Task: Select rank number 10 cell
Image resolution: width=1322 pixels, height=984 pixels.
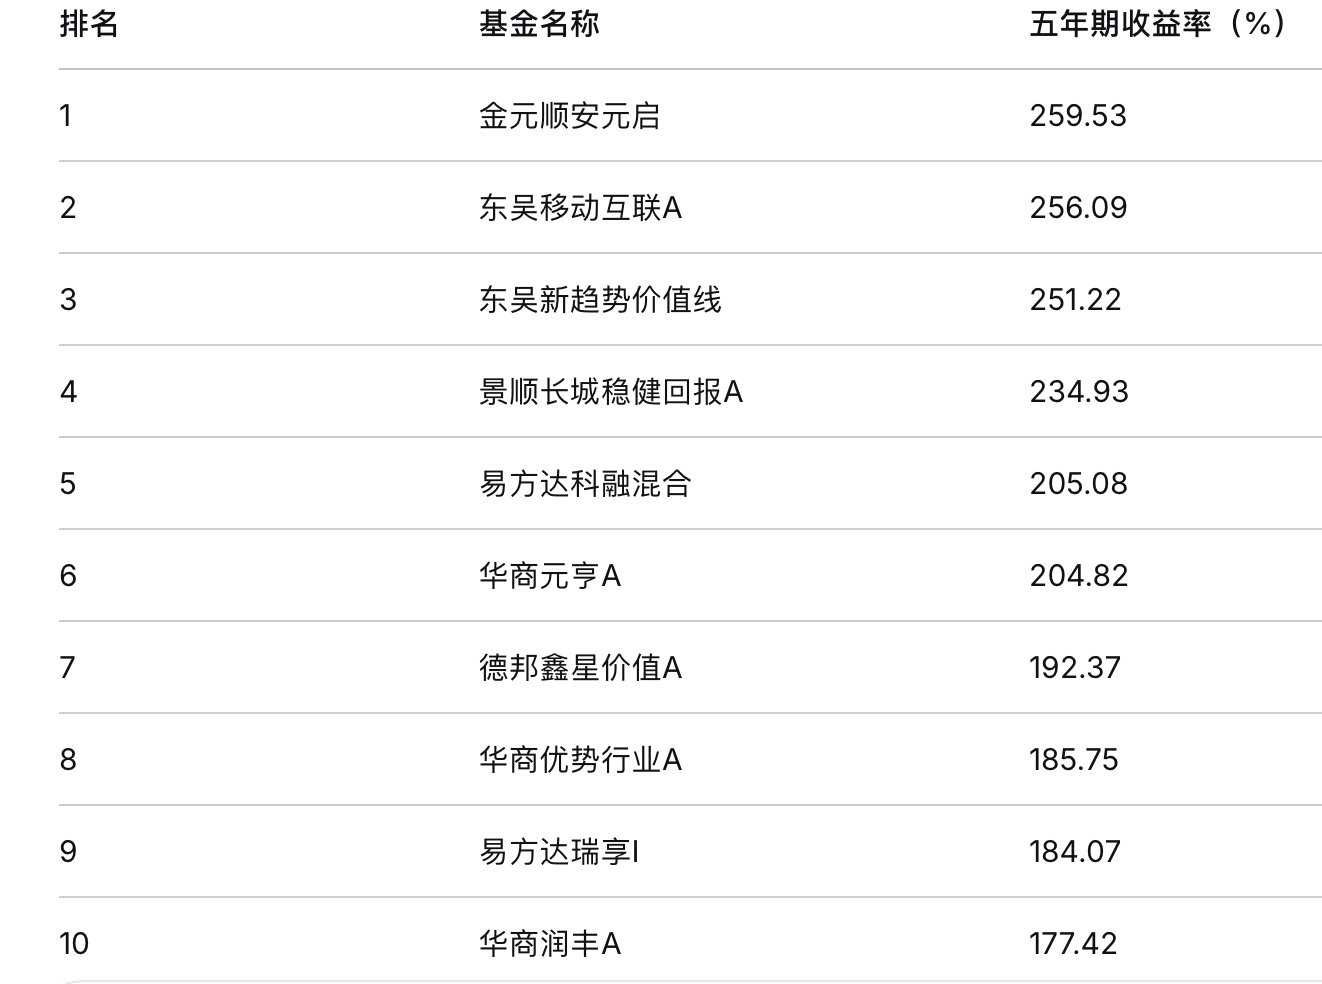Action: coord(74,944)
